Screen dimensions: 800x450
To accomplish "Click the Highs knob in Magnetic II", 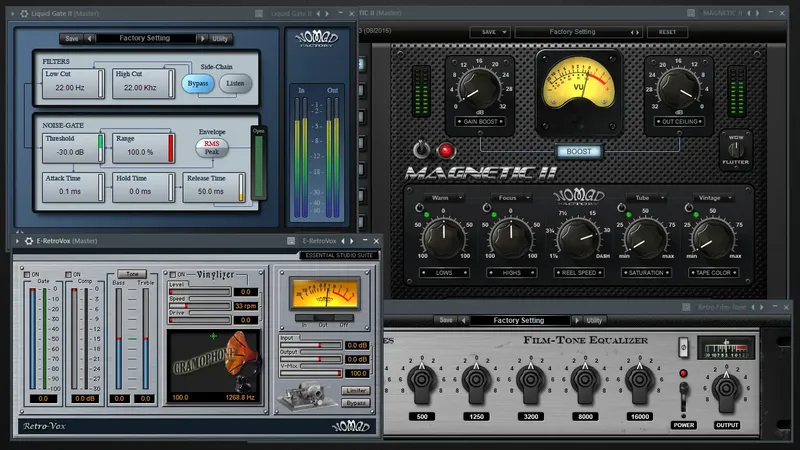I will [511, 237].
